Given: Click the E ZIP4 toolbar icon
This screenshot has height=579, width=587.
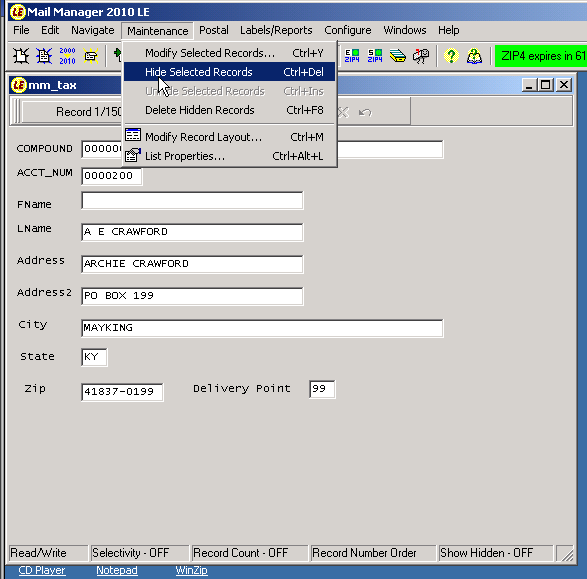Looking at the screenshot, I should 352,56.
